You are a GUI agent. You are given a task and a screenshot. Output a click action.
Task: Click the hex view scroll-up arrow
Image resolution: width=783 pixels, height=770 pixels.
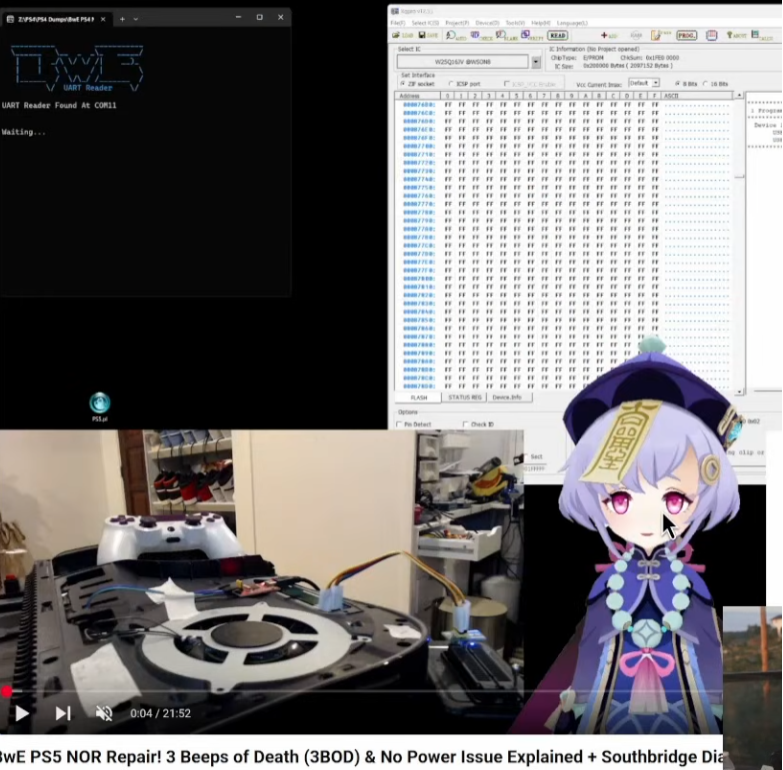[740, 95]
